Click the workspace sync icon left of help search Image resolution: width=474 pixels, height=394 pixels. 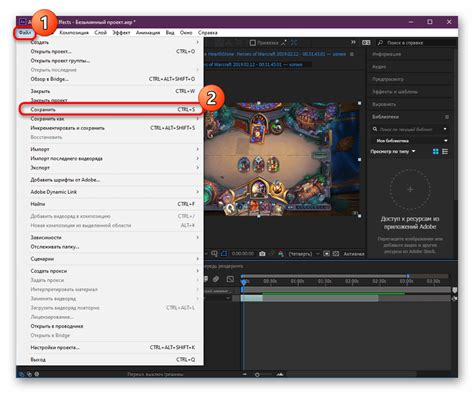point(366,43)
